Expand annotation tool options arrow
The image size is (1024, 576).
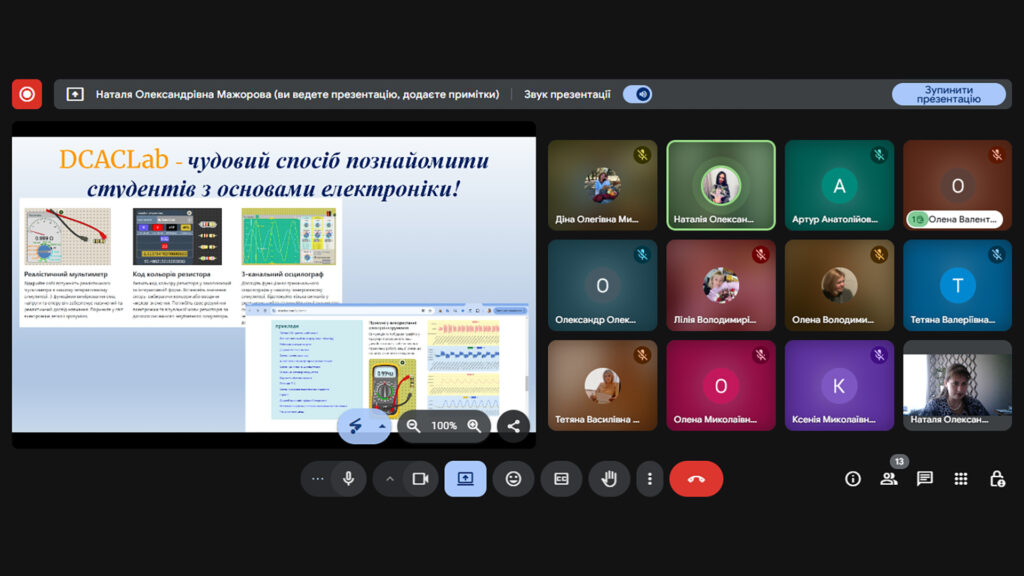click(382, 426)
